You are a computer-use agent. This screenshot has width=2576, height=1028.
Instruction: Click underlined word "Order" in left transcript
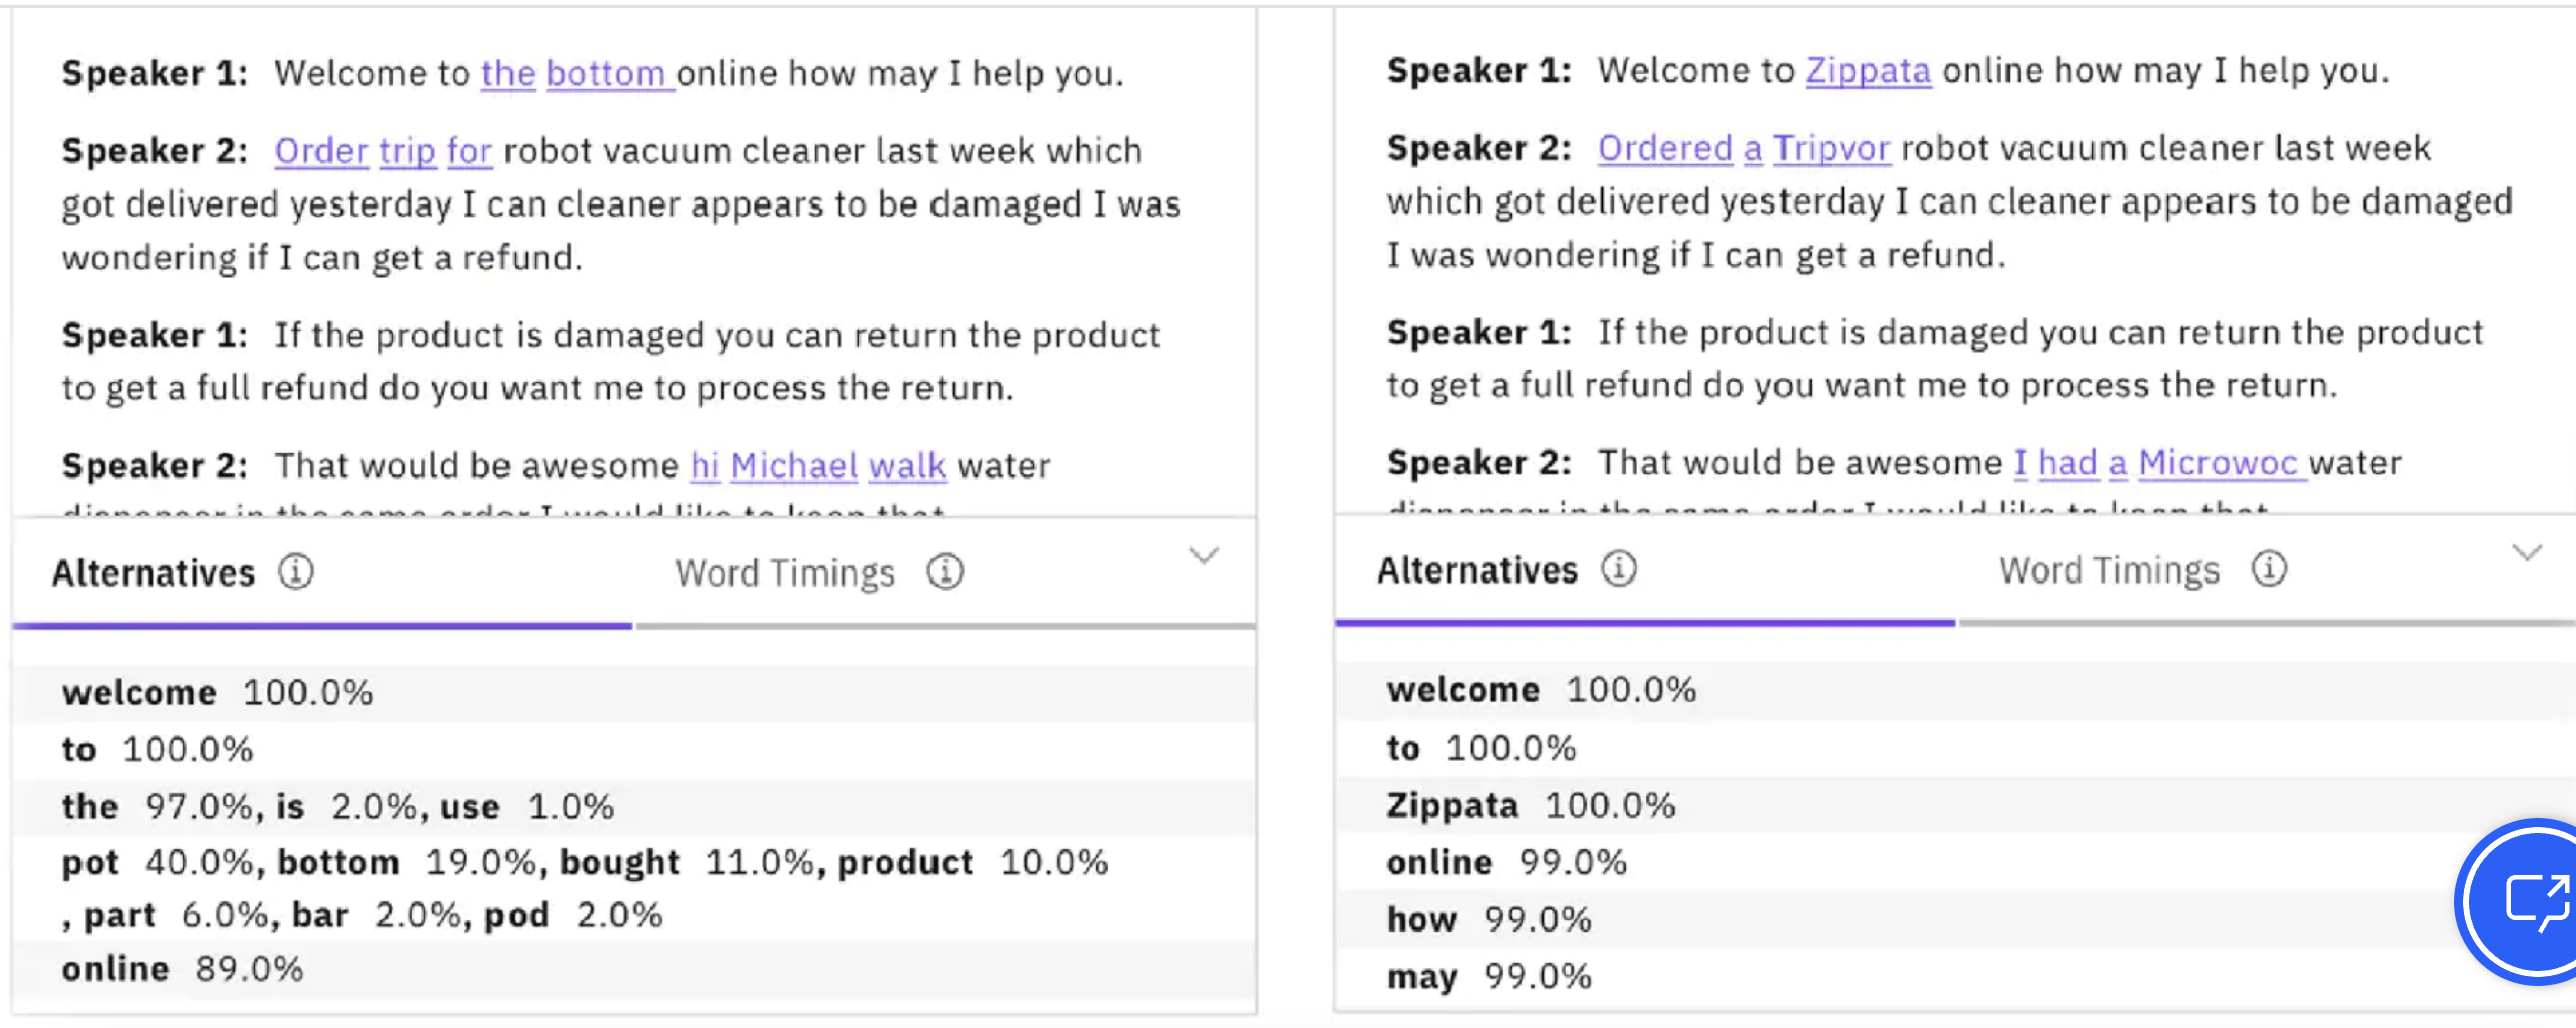coord(322,151)
